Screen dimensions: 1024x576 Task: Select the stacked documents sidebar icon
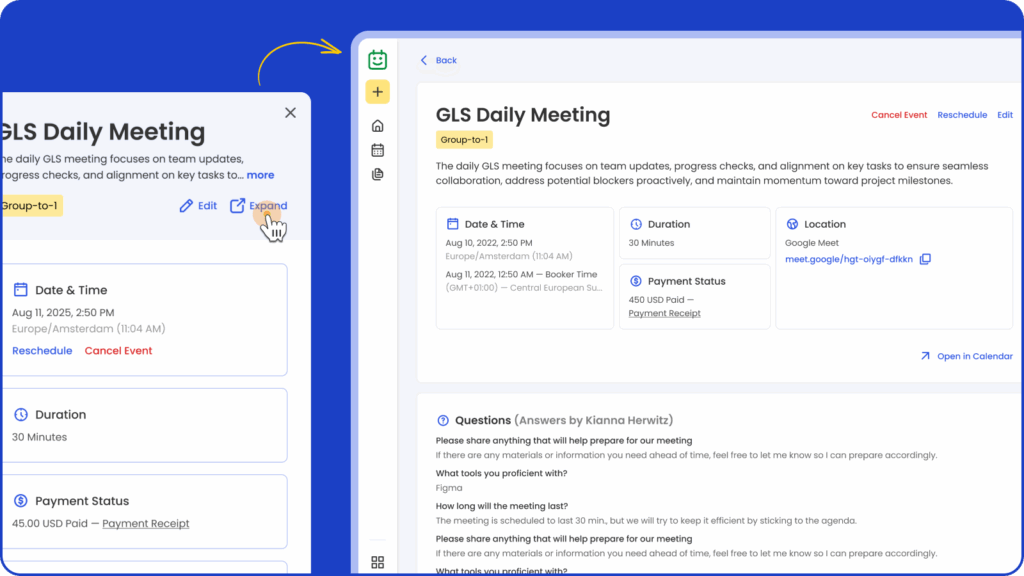click(377, 174)
